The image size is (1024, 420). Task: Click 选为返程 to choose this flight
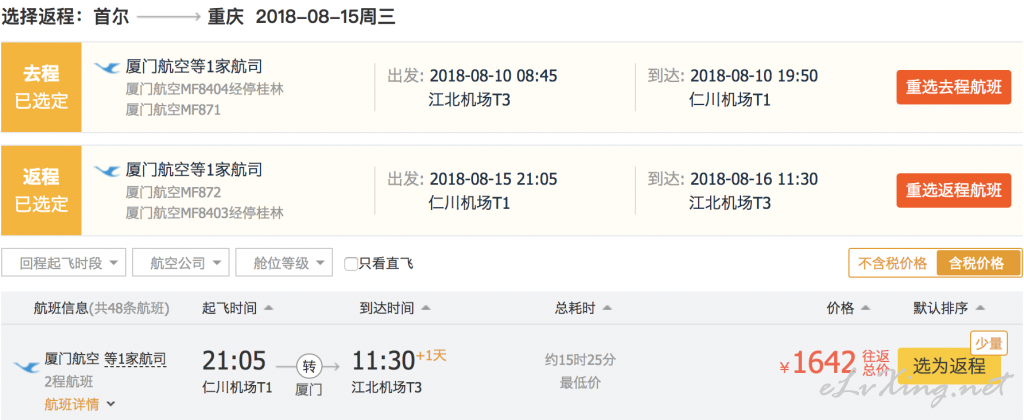(949, 366)
